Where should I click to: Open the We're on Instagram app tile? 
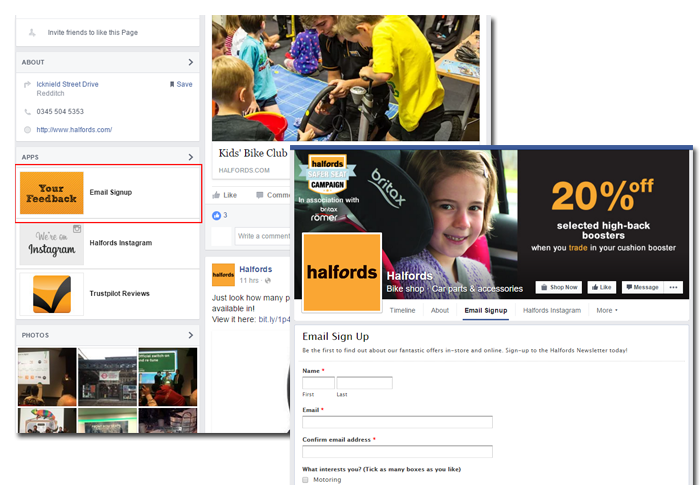(x=52, y=244)
